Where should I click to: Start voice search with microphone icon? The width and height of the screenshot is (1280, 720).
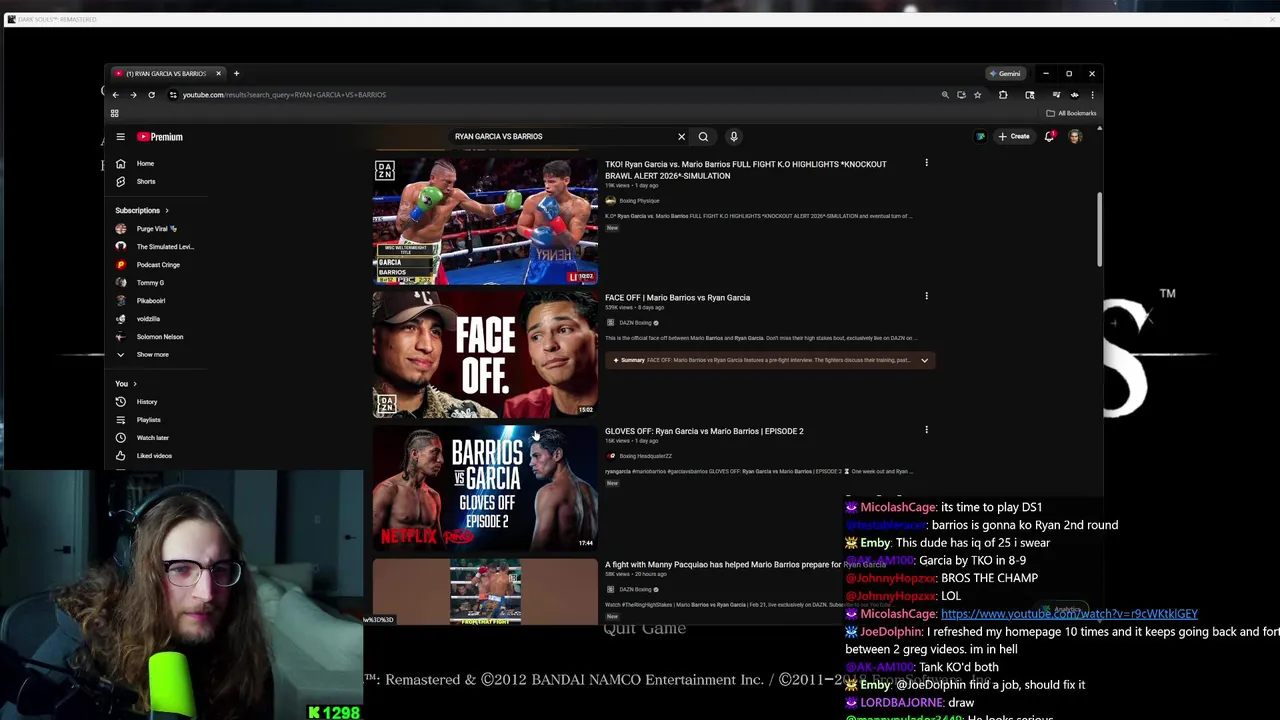(x=733, y=137)
